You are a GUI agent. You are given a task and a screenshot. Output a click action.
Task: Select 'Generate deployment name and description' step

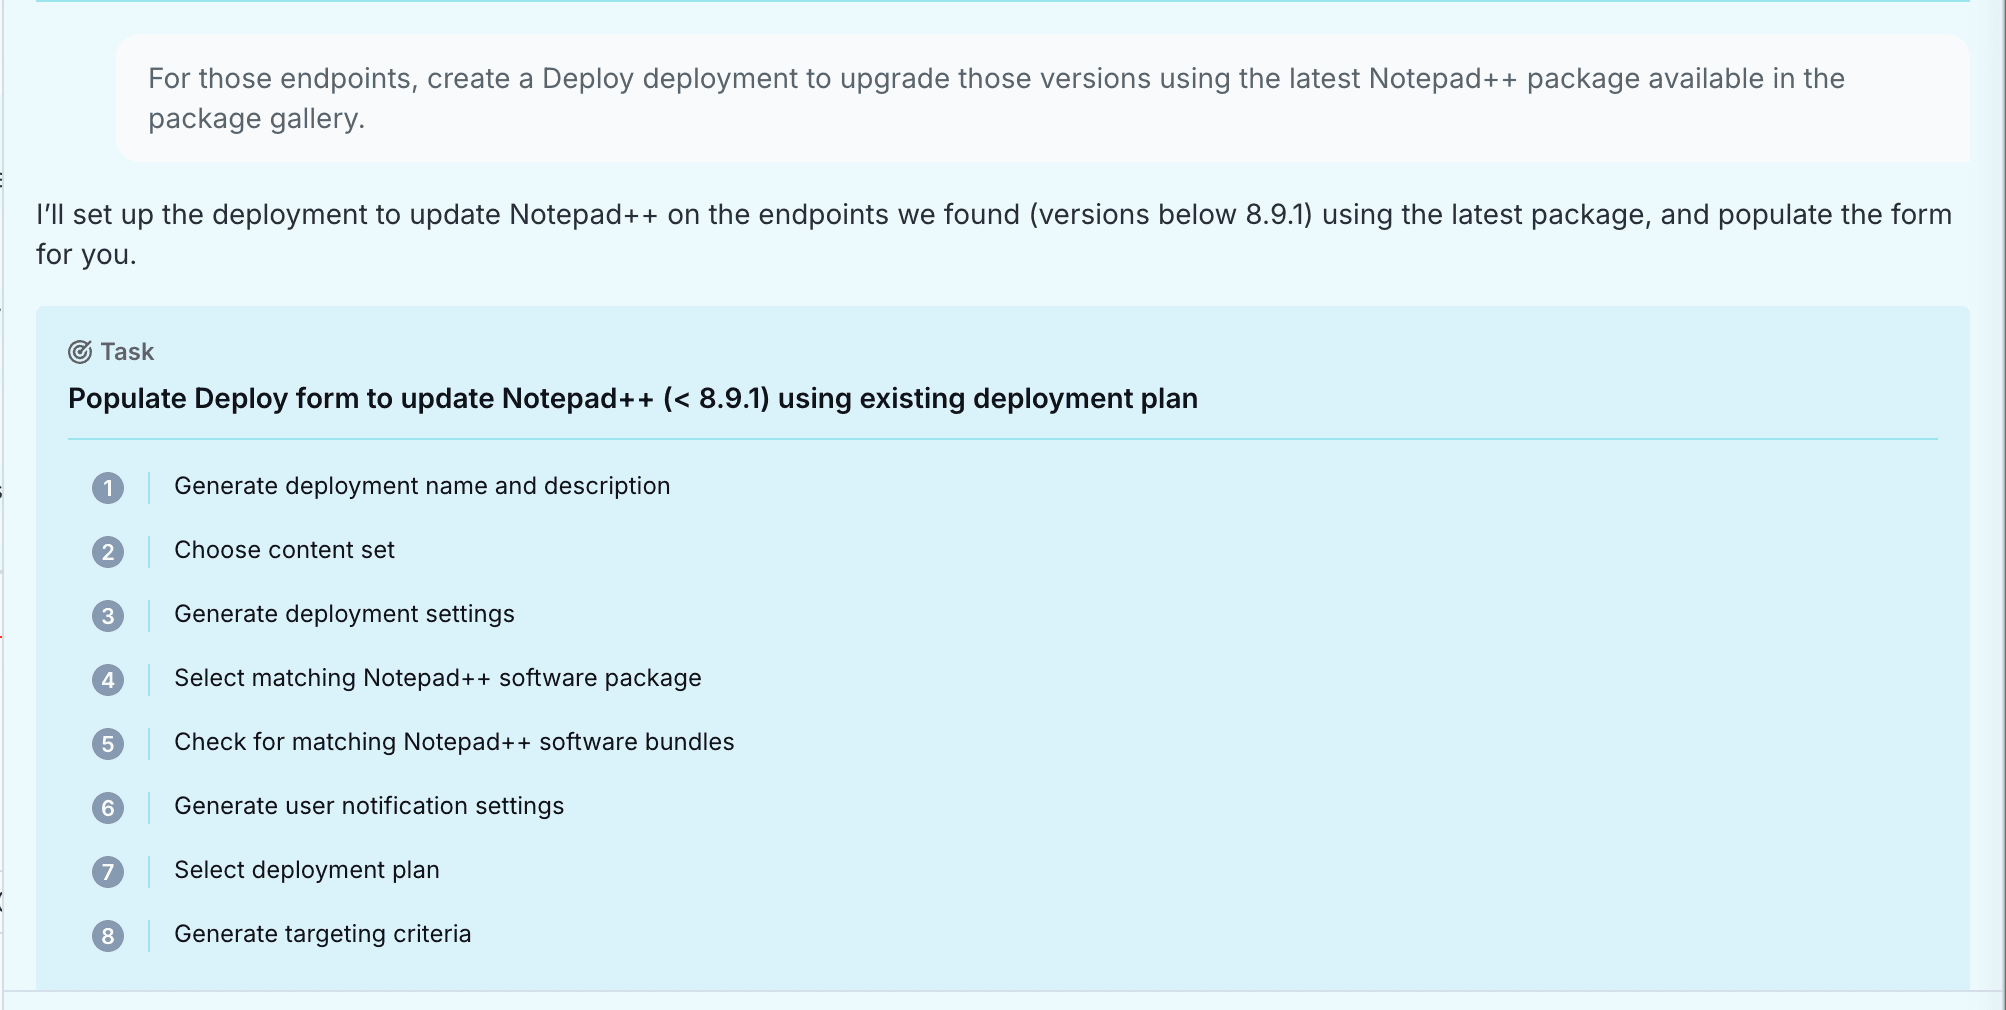pos(422,486)
